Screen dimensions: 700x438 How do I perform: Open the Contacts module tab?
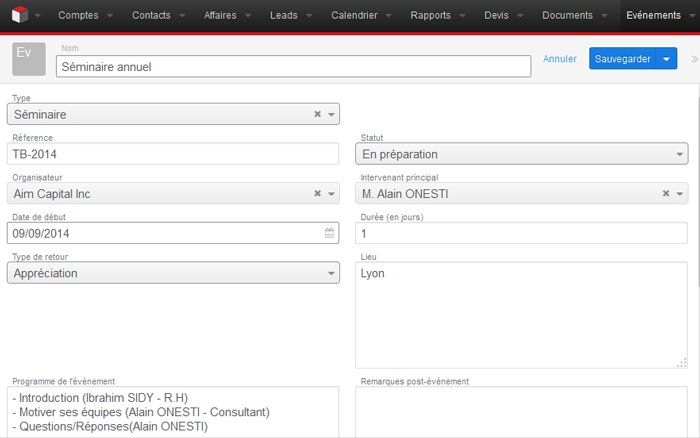151,16
